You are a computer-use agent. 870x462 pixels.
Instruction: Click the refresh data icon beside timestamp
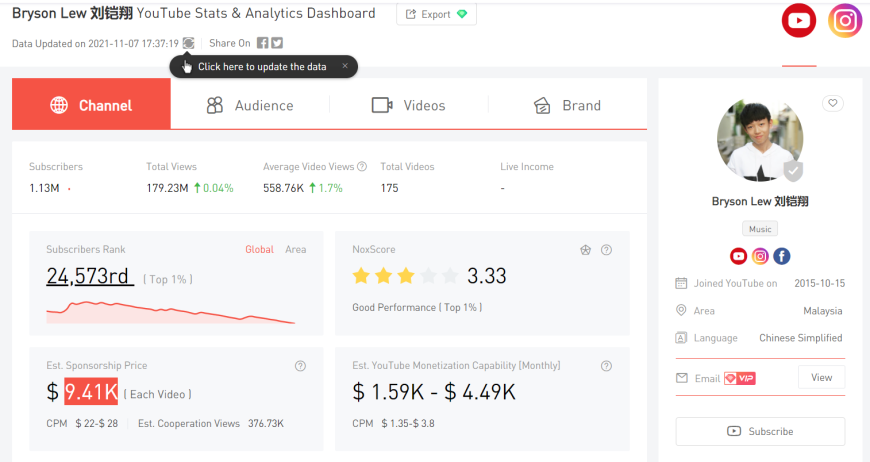point(188,43)
